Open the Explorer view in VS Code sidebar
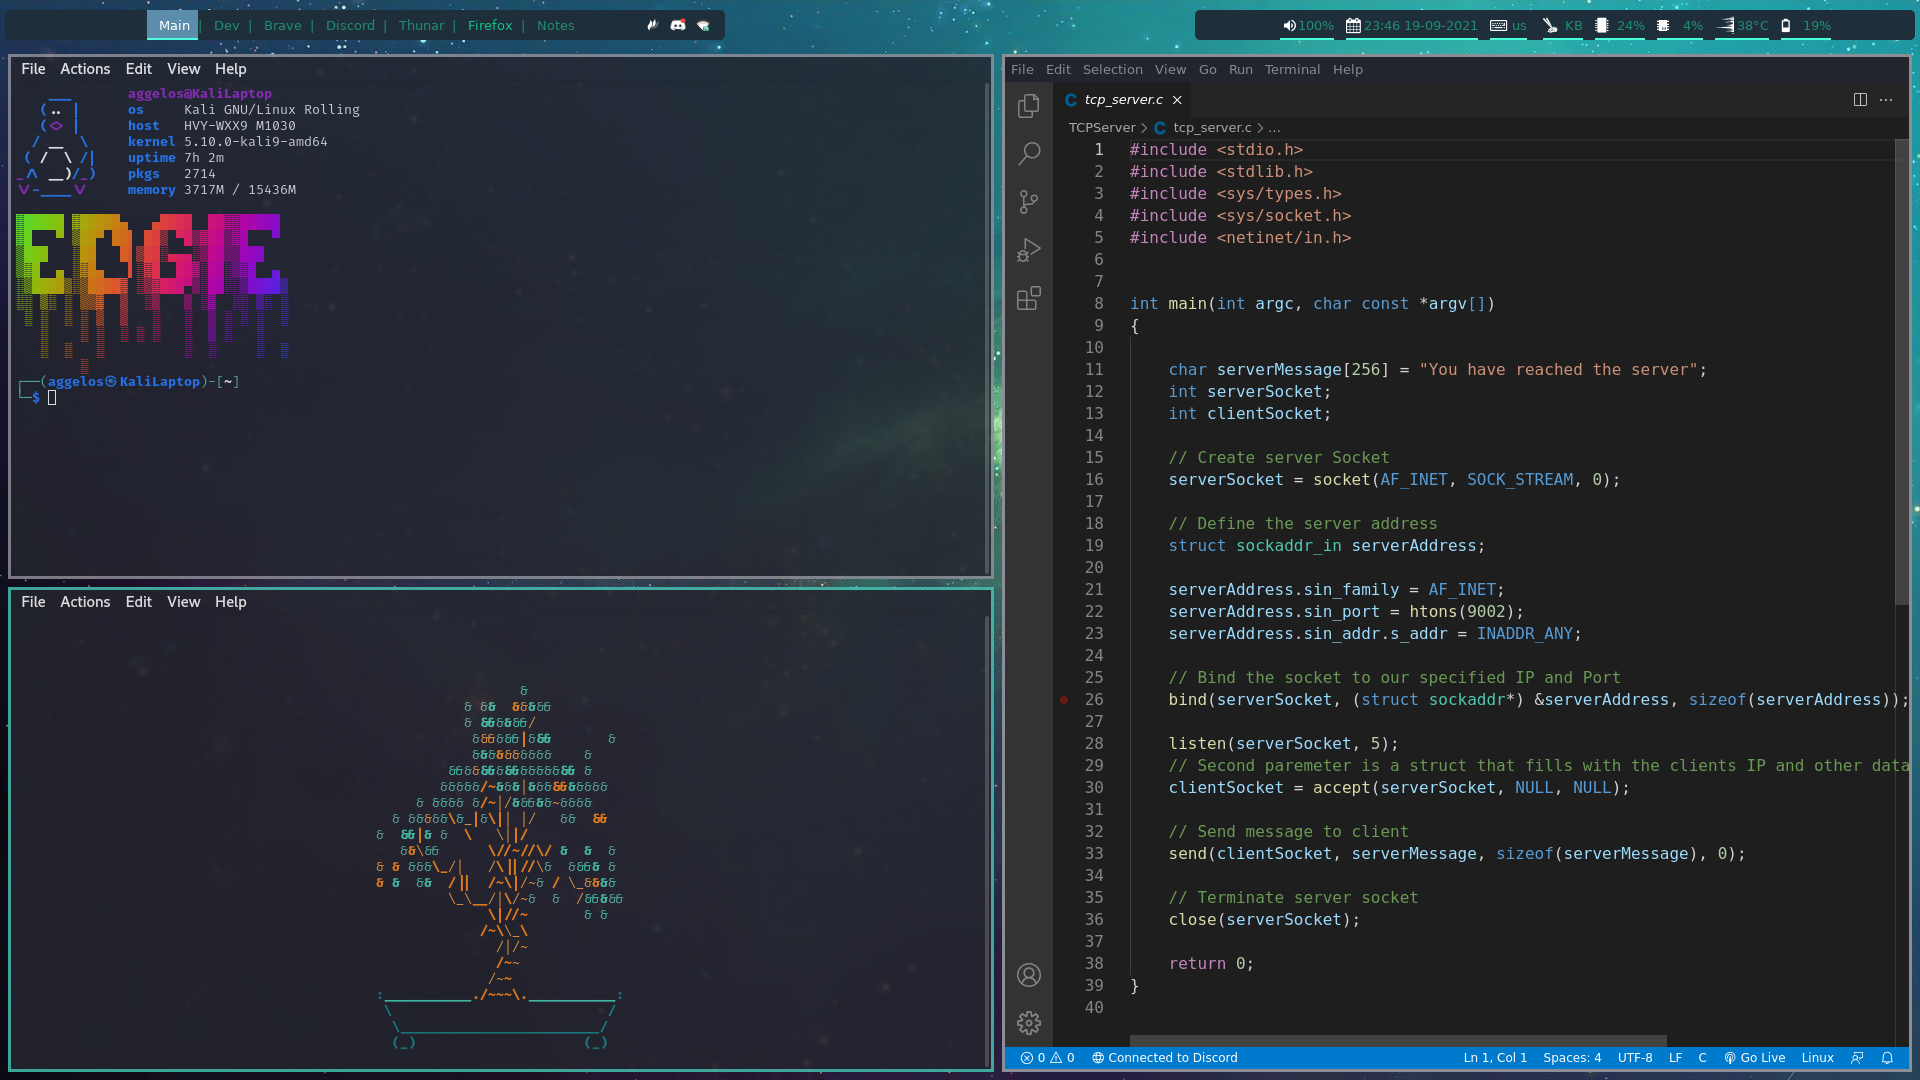This screenshot has width=1920, height=1080. [1029, 105]
